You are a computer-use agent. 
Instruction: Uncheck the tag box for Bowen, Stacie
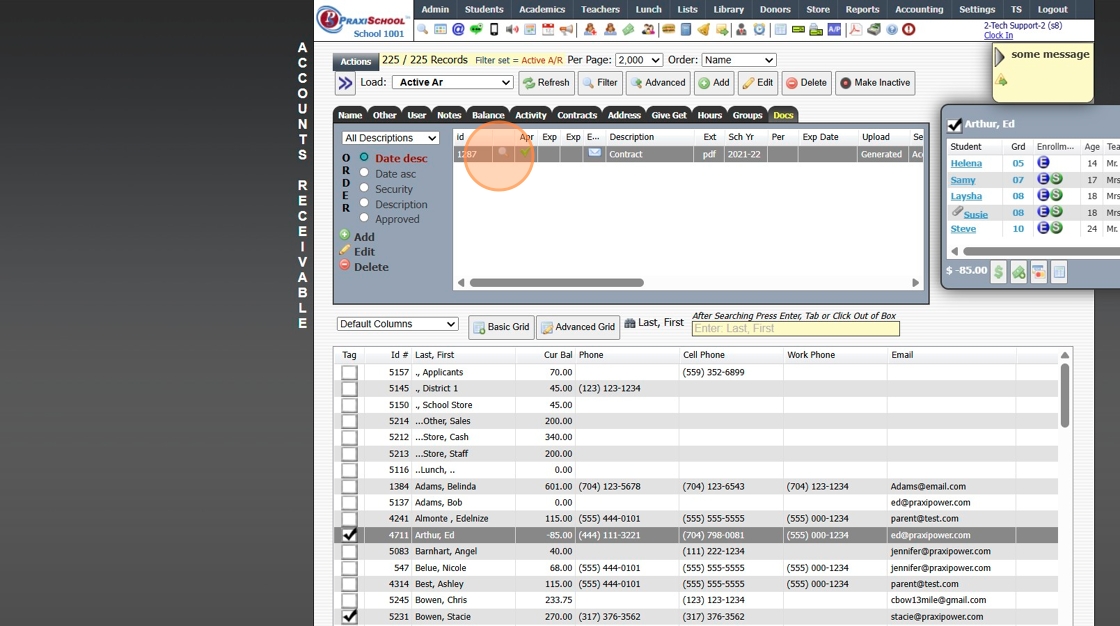(349, 616)
